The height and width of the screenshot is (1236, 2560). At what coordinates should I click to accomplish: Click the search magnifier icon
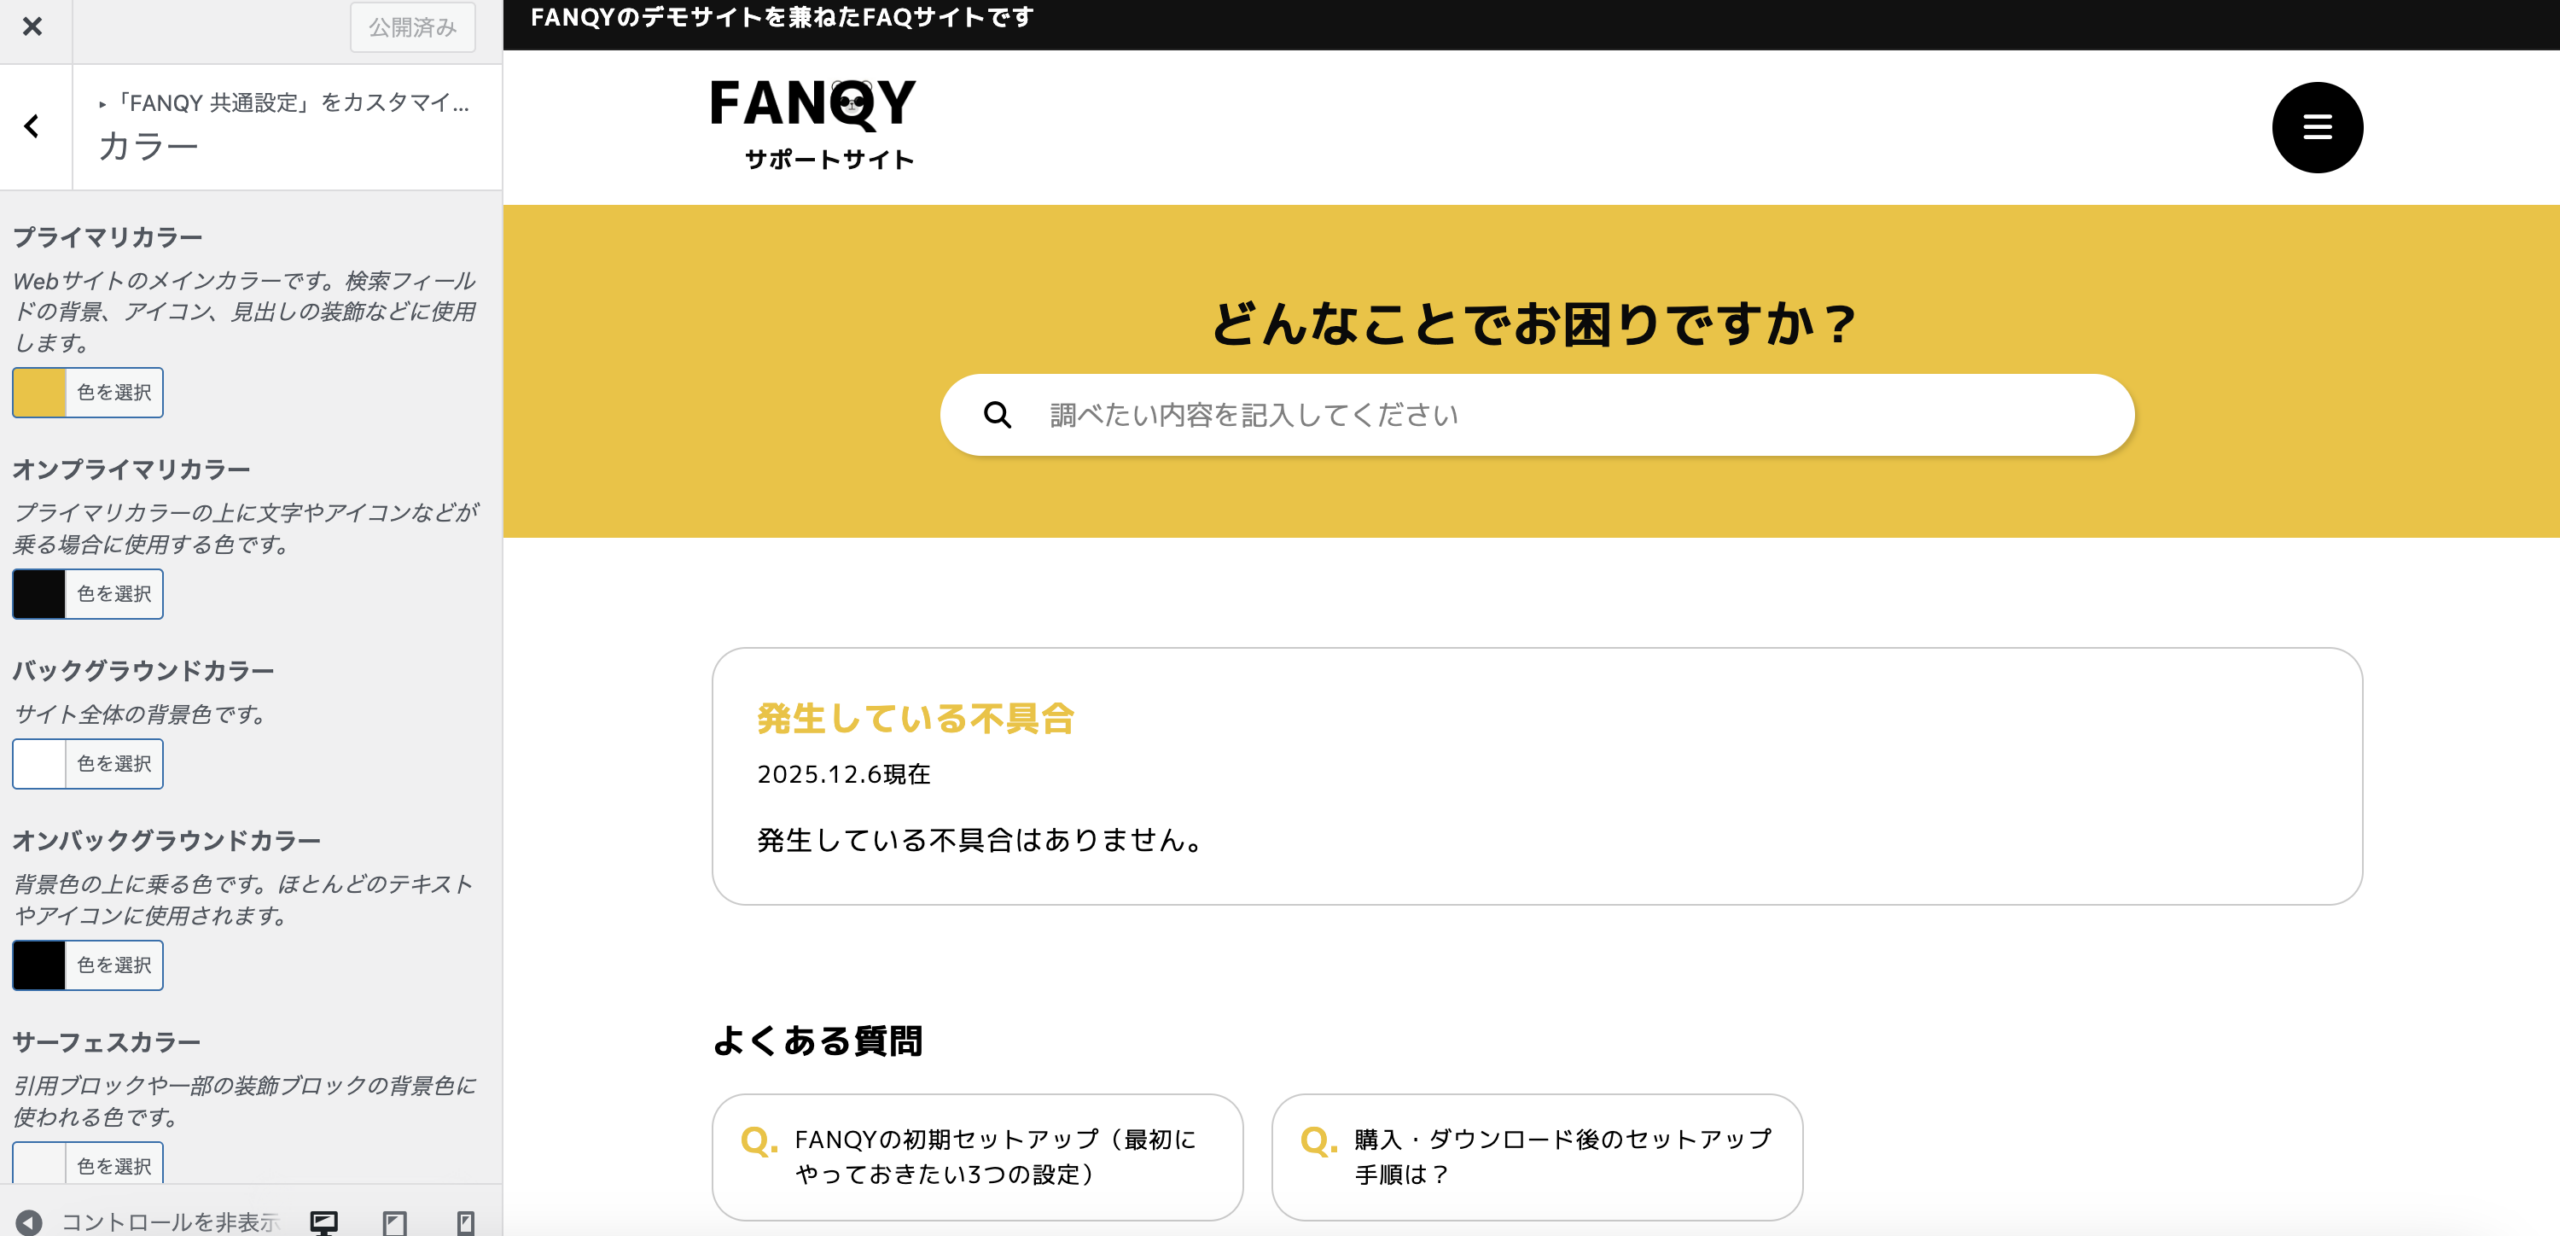click(x=997, y=415)
